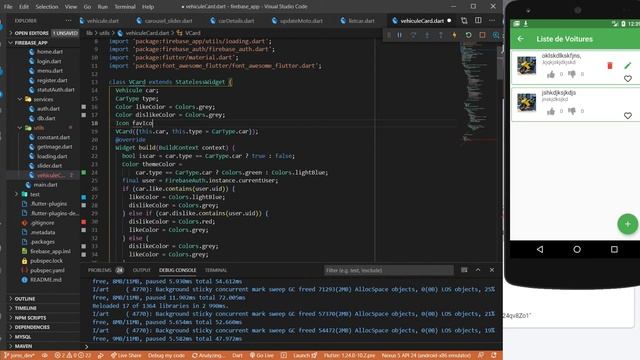Image resolution: width=640 pixels, height=360 pixels.
Task: Collapse the OPEN EDITORS section
Action: (43, 33)
